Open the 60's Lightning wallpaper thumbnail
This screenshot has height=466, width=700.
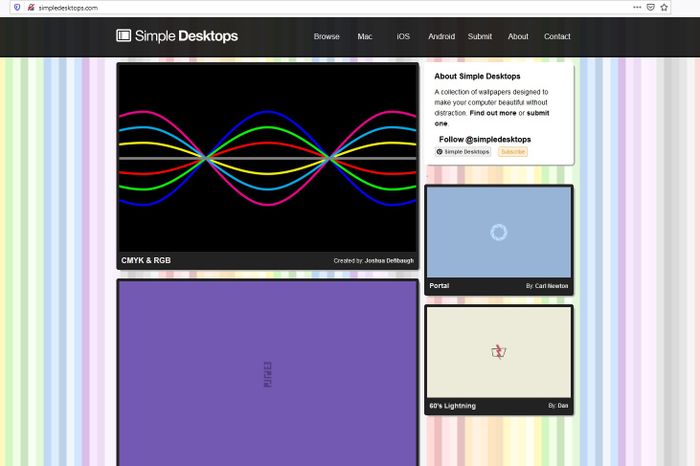click(x=498, y=351)
